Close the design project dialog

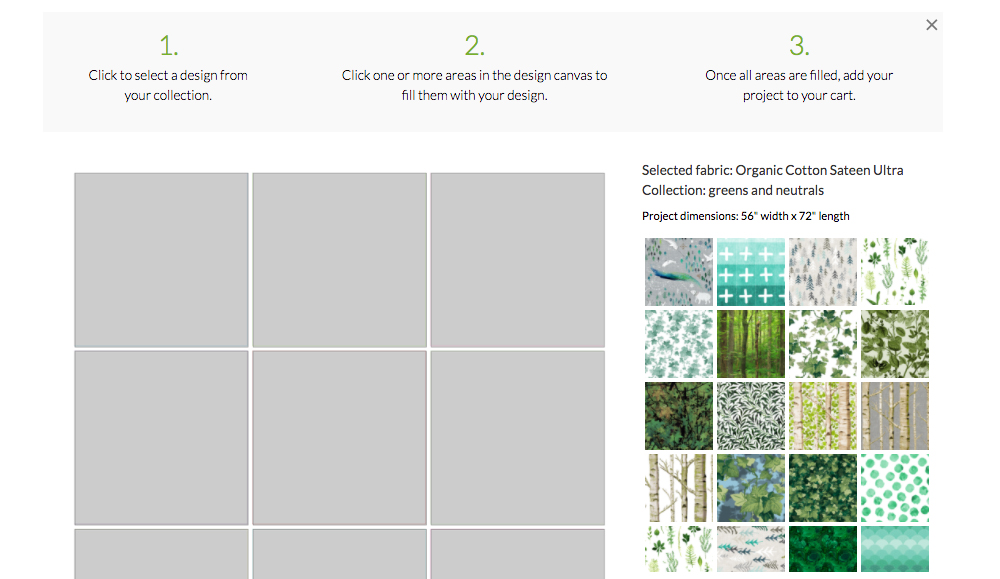(931, 24)
